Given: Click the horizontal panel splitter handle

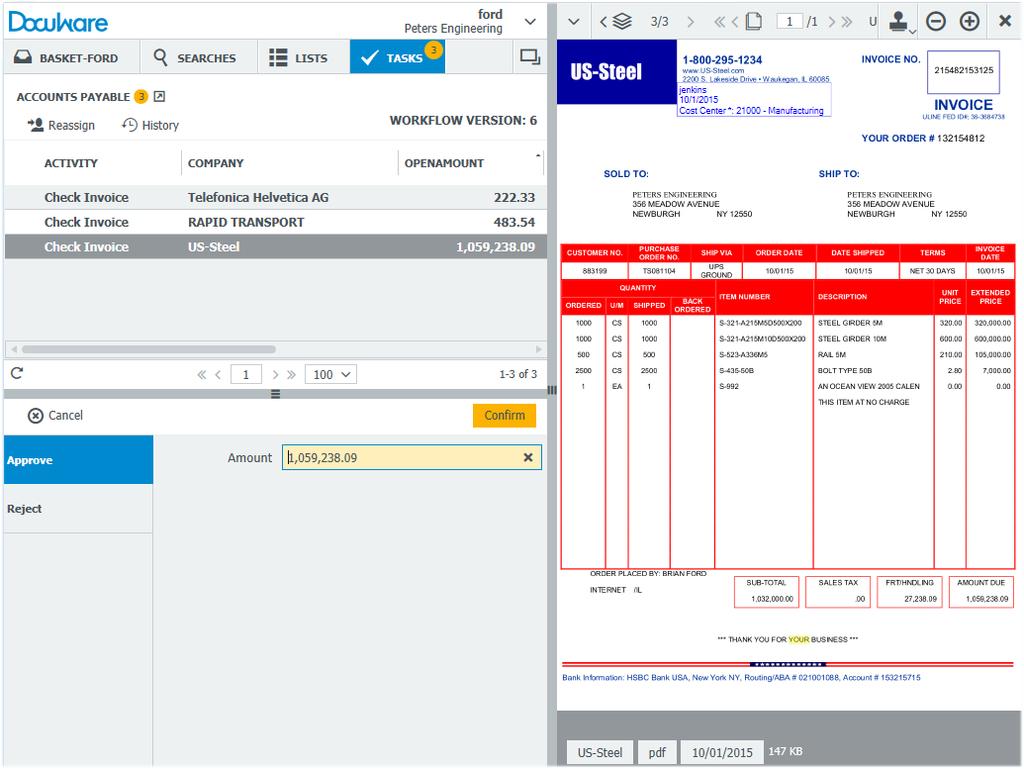Looking at the screenshot, I should 276,394.
